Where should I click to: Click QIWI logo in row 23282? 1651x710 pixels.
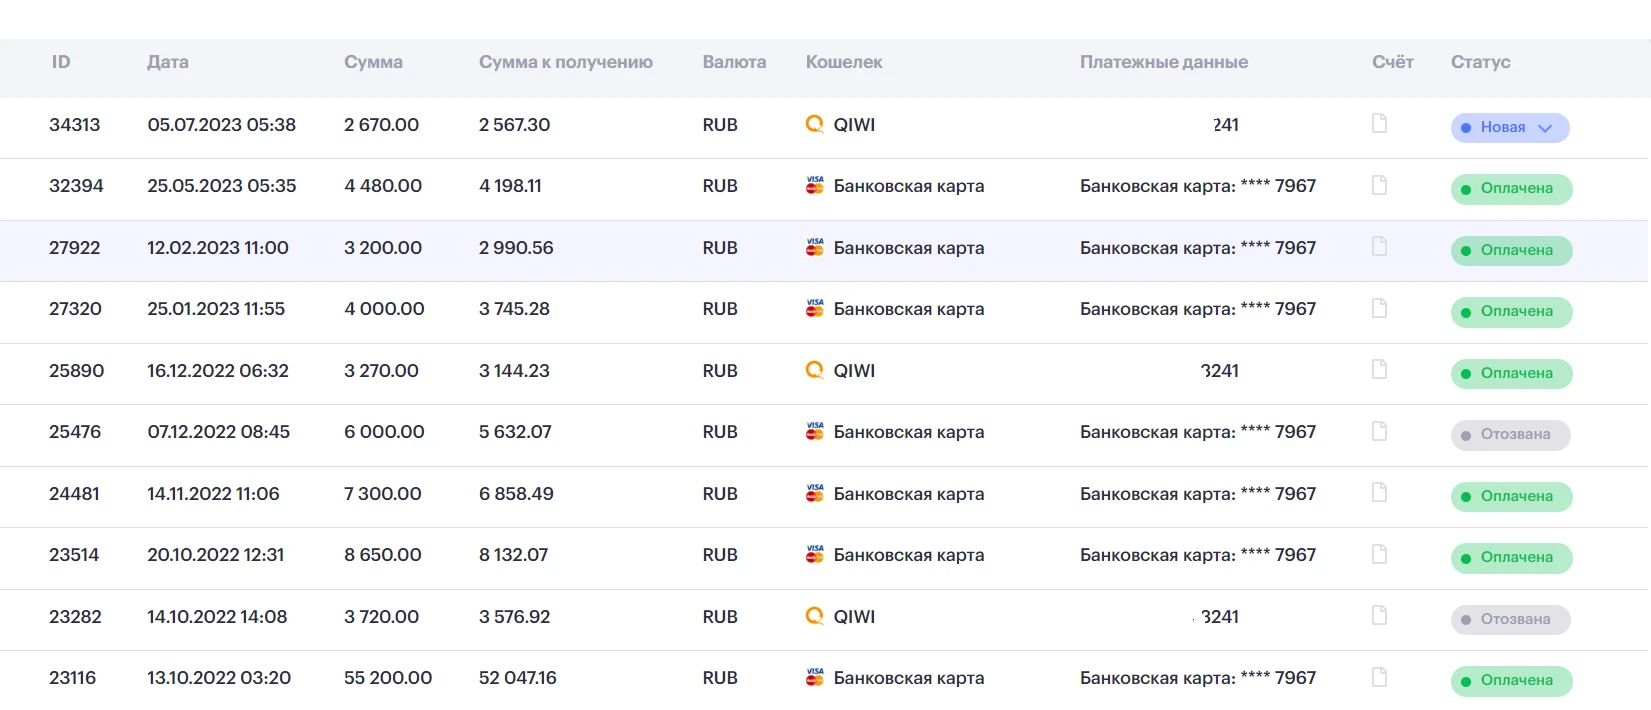pos(815,616)
